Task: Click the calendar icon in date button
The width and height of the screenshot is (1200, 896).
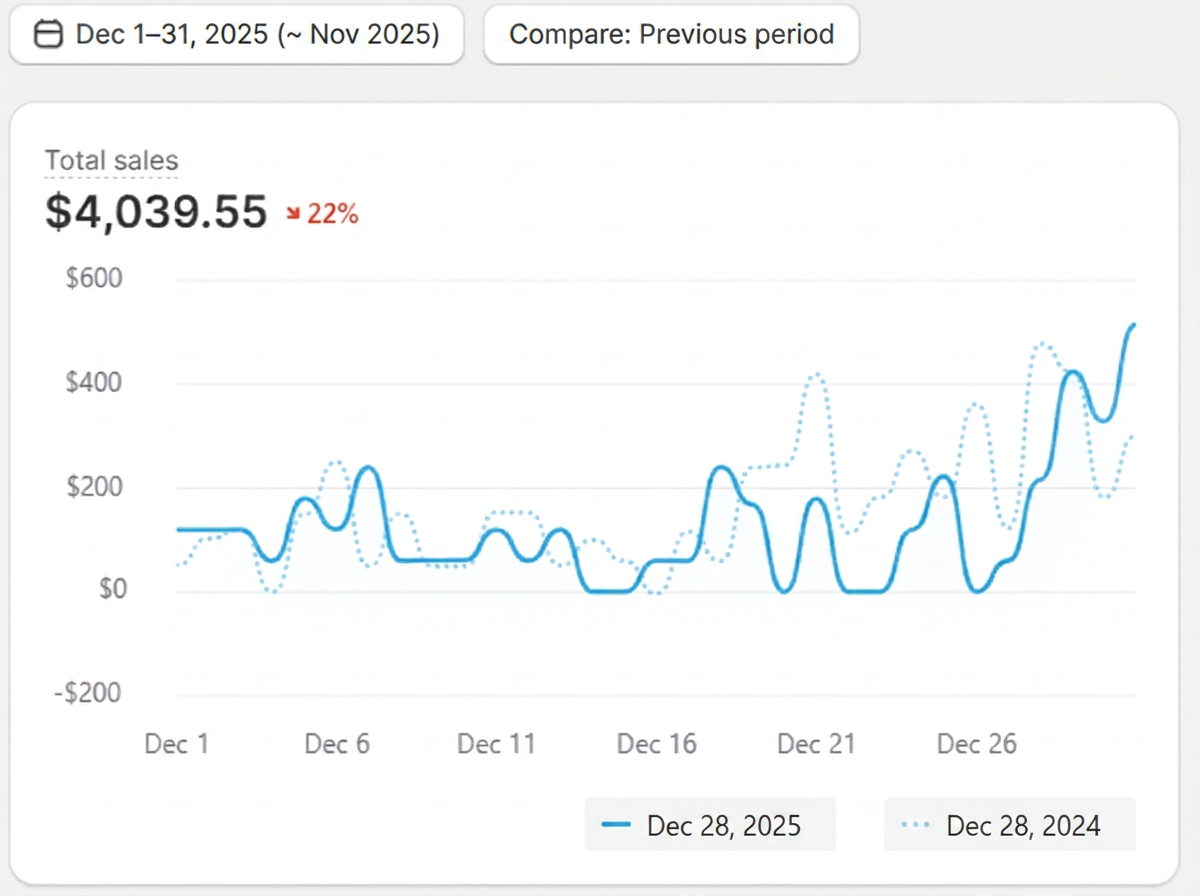Action: click(x=48, y=35)
